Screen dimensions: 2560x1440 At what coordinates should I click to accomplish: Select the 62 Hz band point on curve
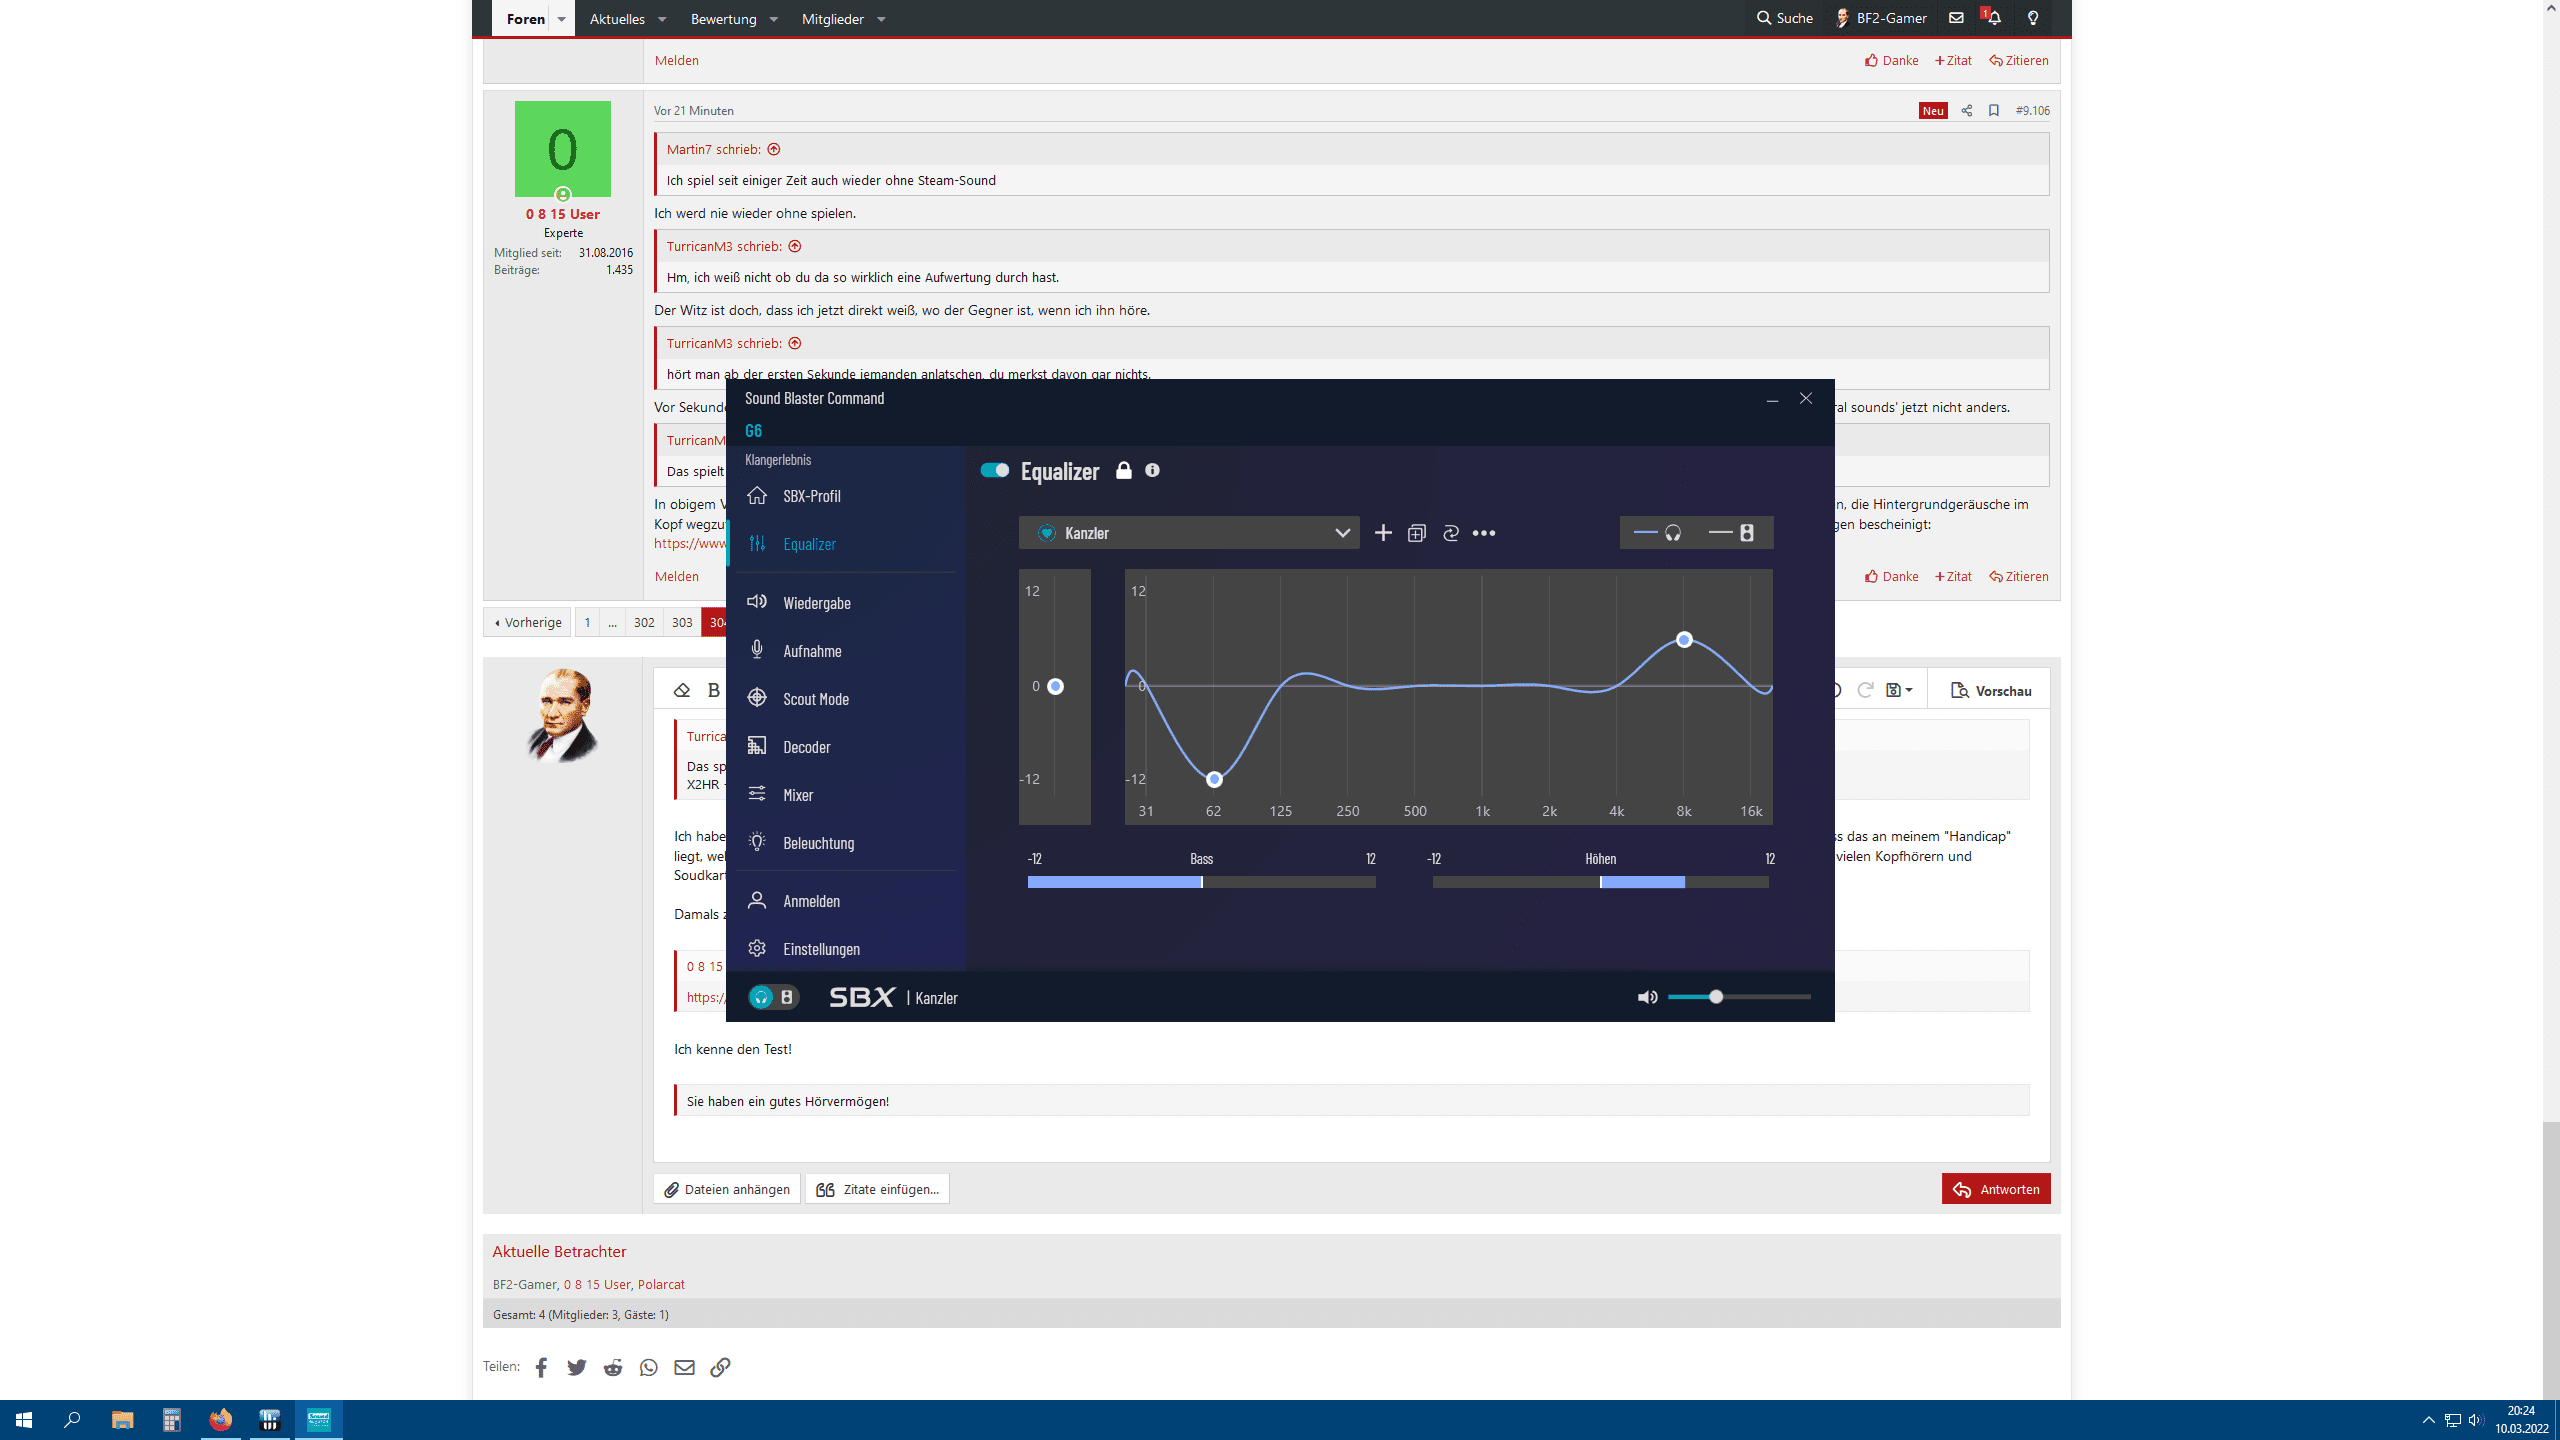[x=1214, y=779]
